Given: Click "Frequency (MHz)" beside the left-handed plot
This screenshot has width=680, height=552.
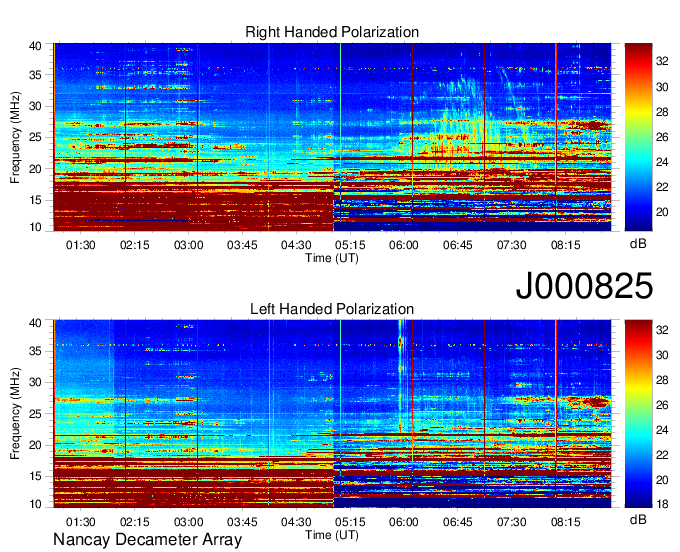Looking at the screenshot, I should pos(15,414).
